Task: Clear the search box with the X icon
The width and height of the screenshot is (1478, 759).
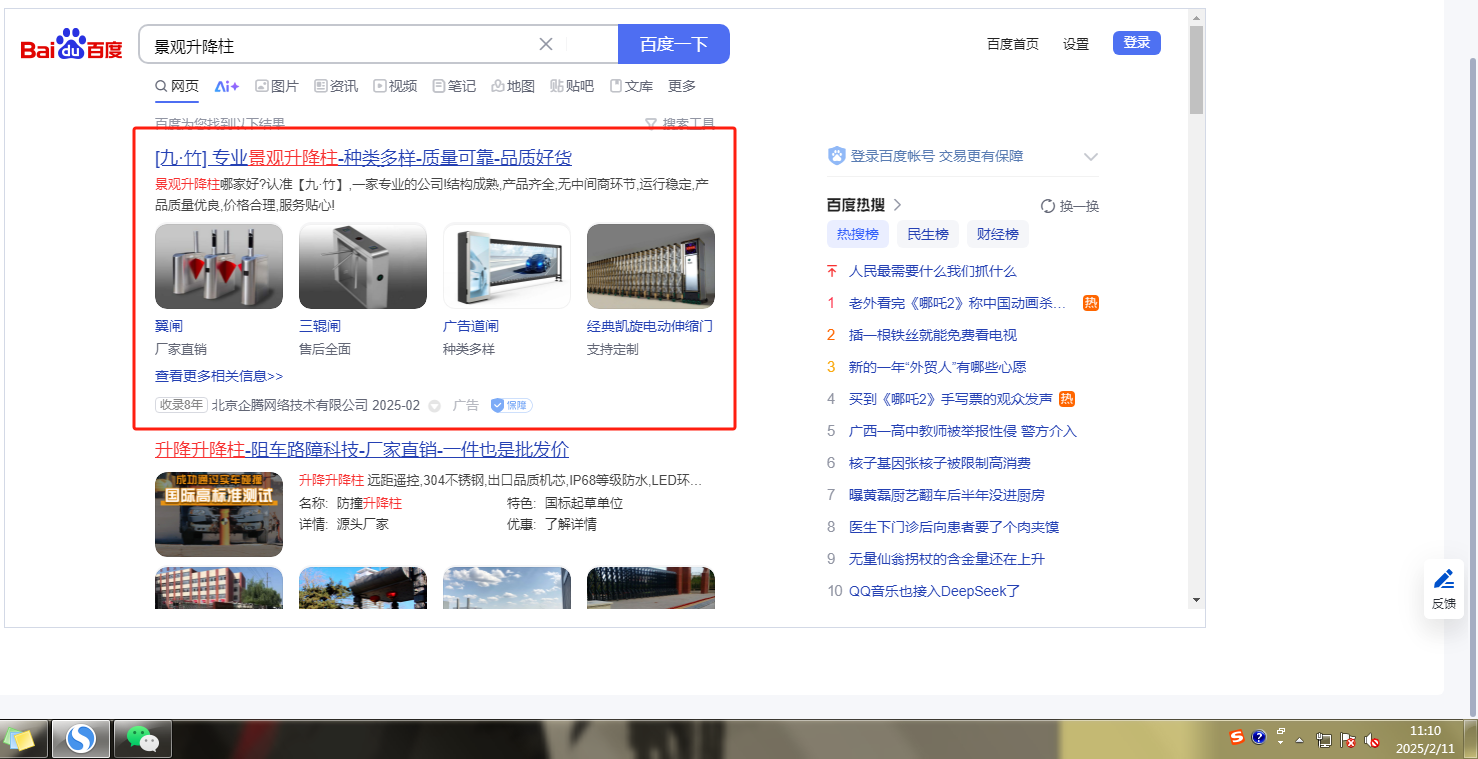Action: (546, 44)
